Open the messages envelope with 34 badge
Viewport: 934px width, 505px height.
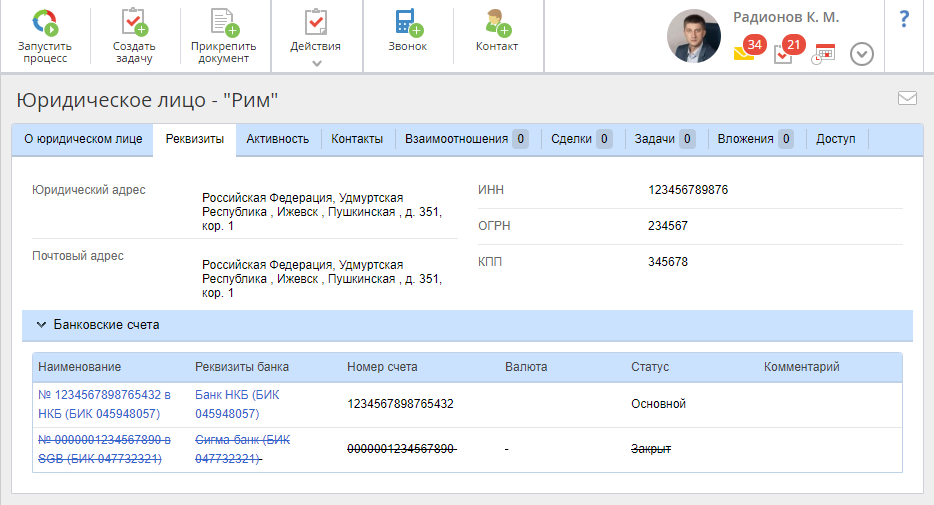(745, 53)
